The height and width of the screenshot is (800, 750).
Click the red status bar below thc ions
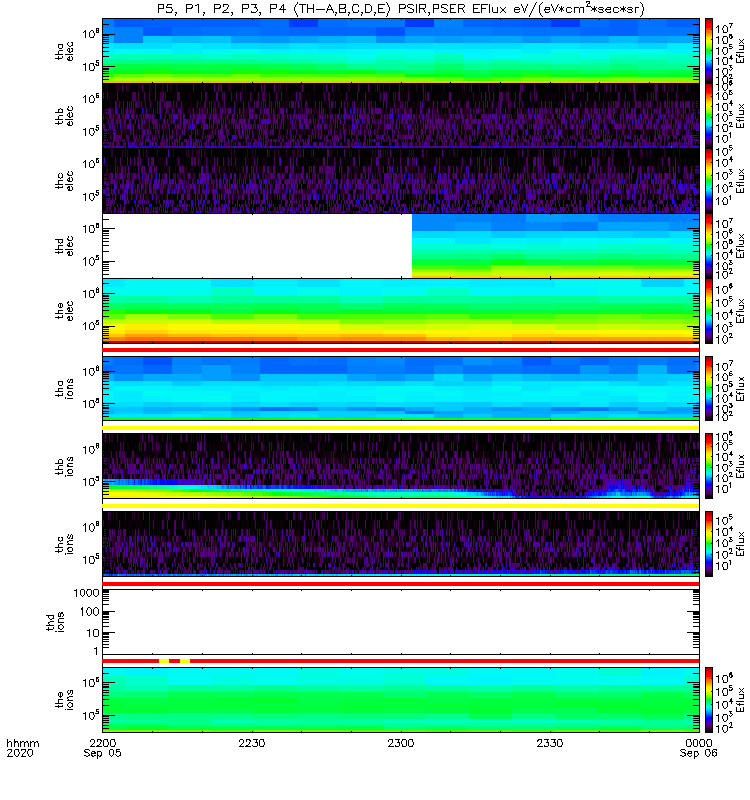pos(401,583)
